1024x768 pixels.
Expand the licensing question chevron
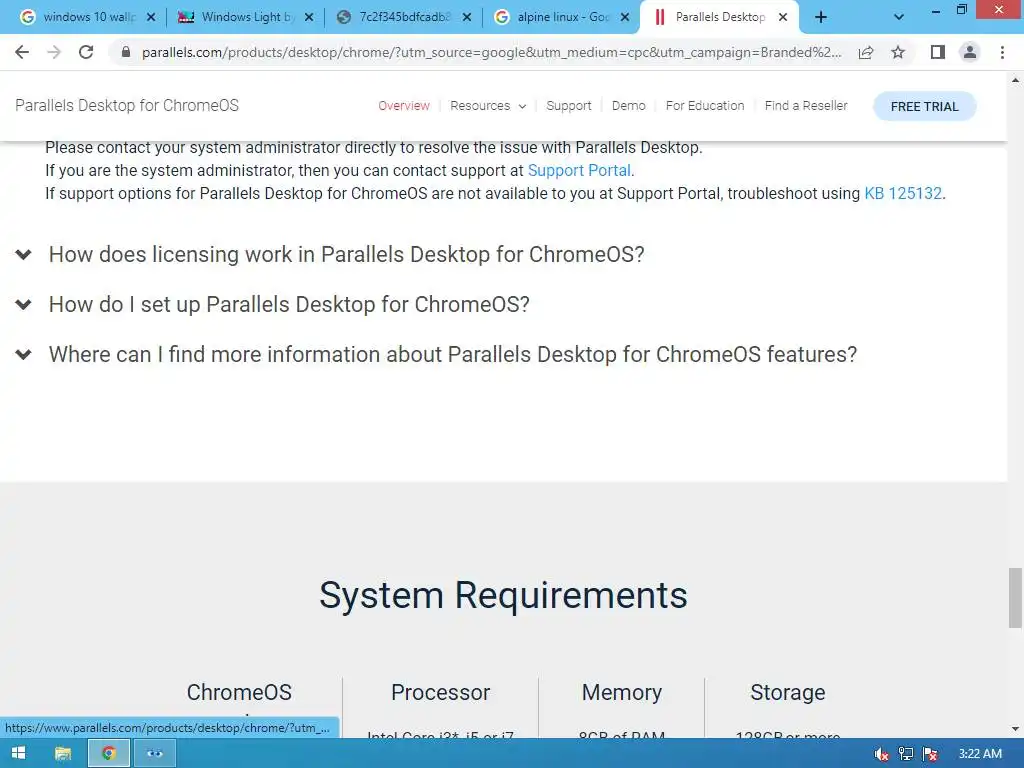tap(24, 254)
